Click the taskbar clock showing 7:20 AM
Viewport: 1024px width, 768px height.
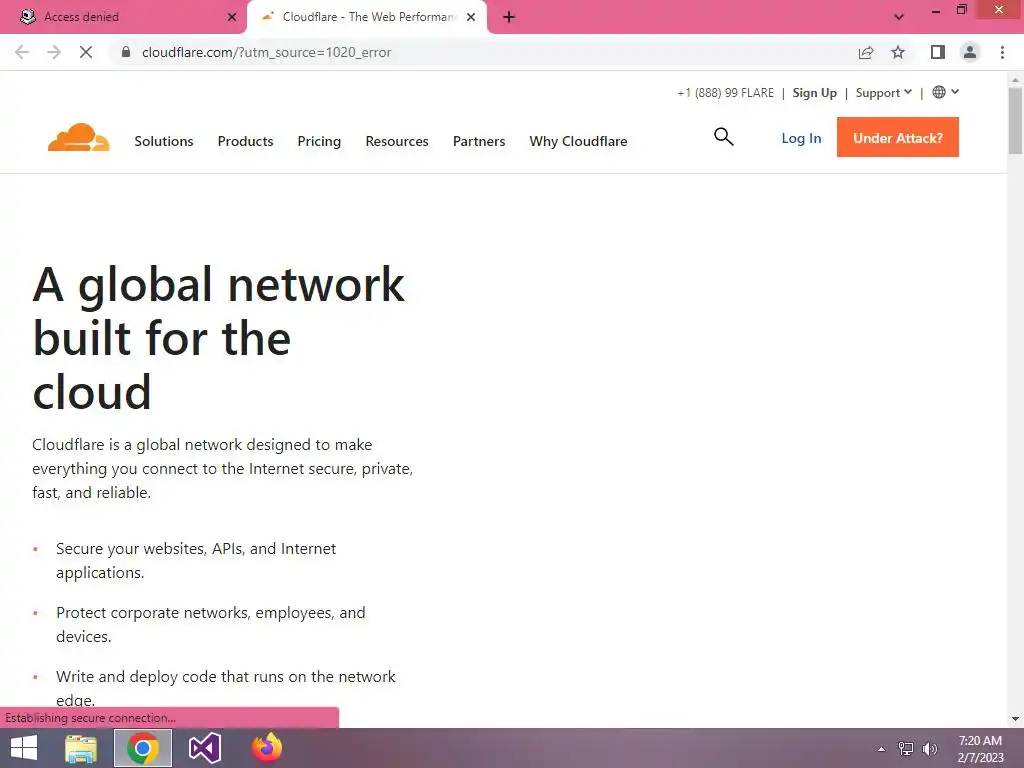click(980, 749)
